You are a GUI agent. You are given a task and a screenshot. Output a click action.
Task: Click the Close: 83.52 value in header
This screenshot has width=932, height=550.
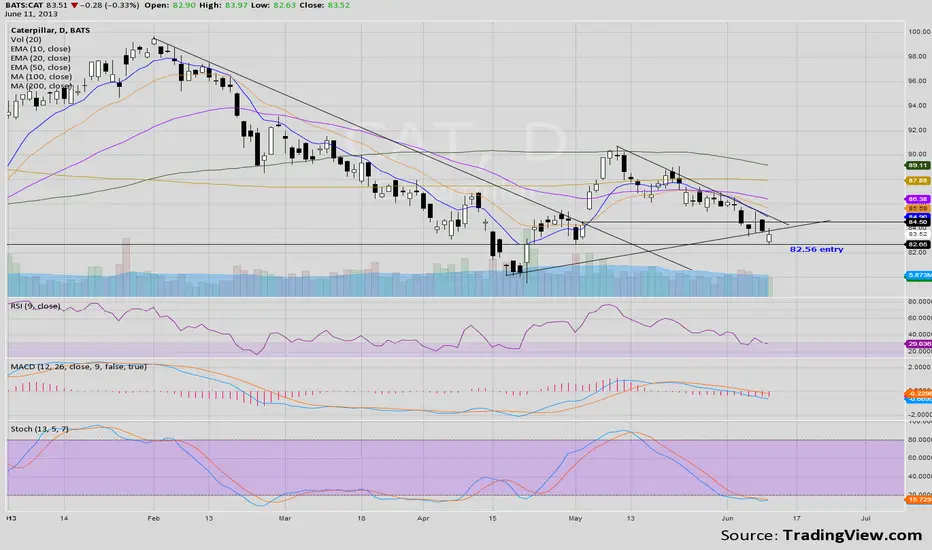click(324, 5)
